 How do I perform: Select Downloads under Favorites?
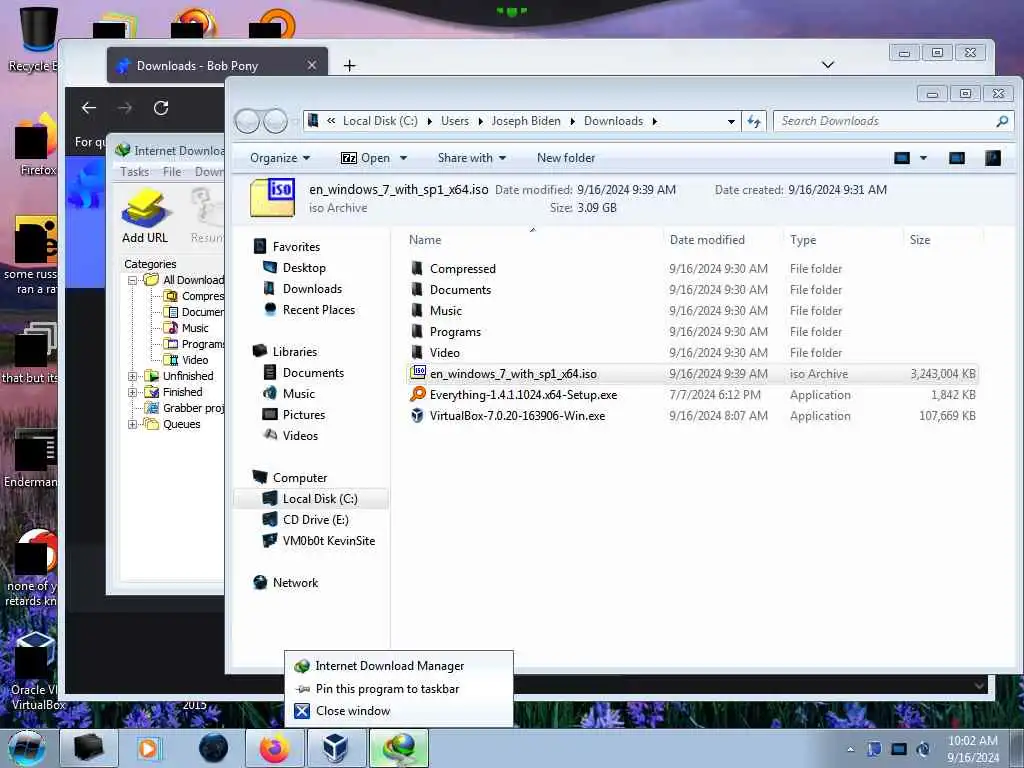coord(312,289)
